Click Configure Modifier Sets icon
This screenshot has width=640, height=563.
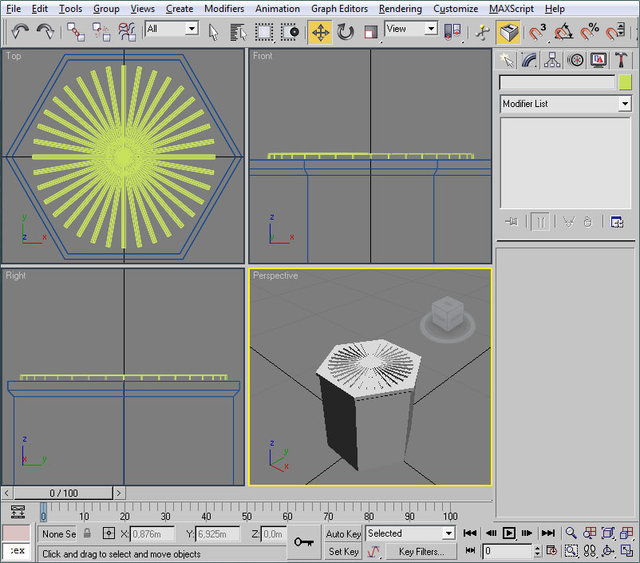617,222
